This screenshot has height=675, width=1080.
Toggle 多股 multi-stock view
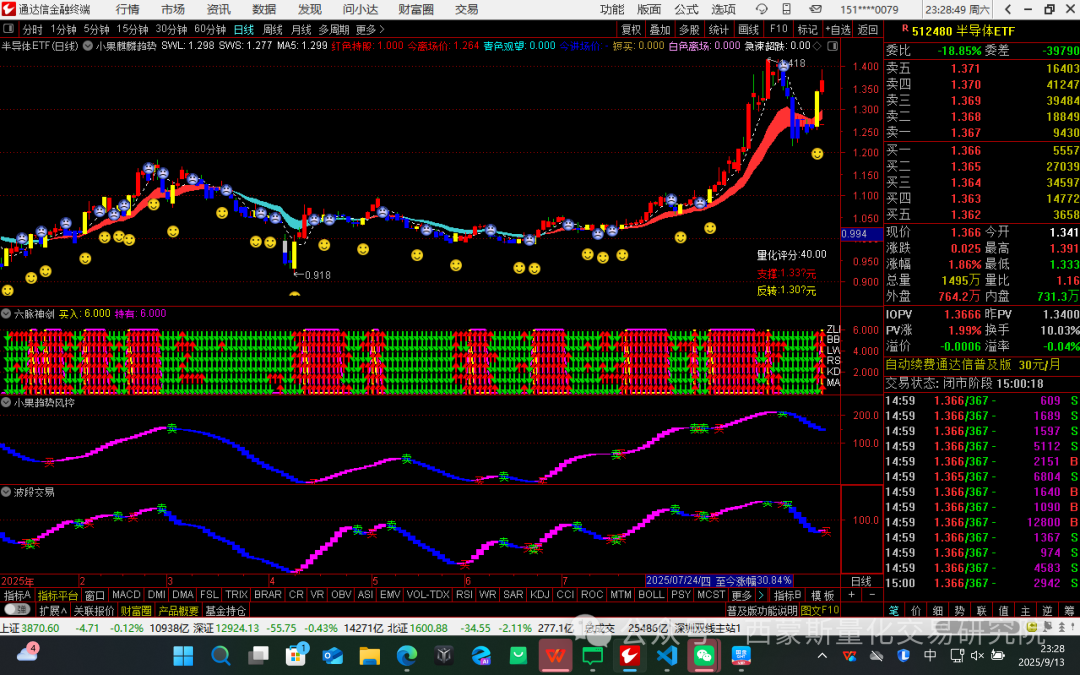click(x=689, y=30)
